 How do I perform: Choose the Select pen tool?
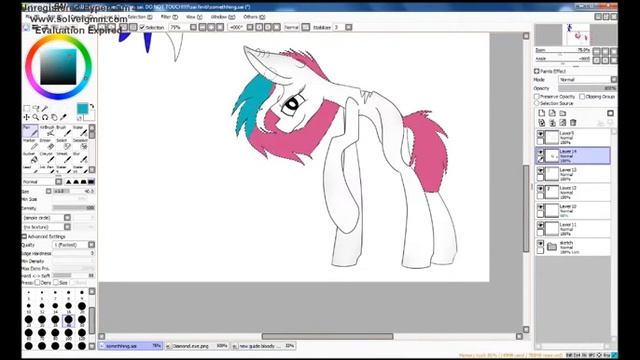[64, 144]
